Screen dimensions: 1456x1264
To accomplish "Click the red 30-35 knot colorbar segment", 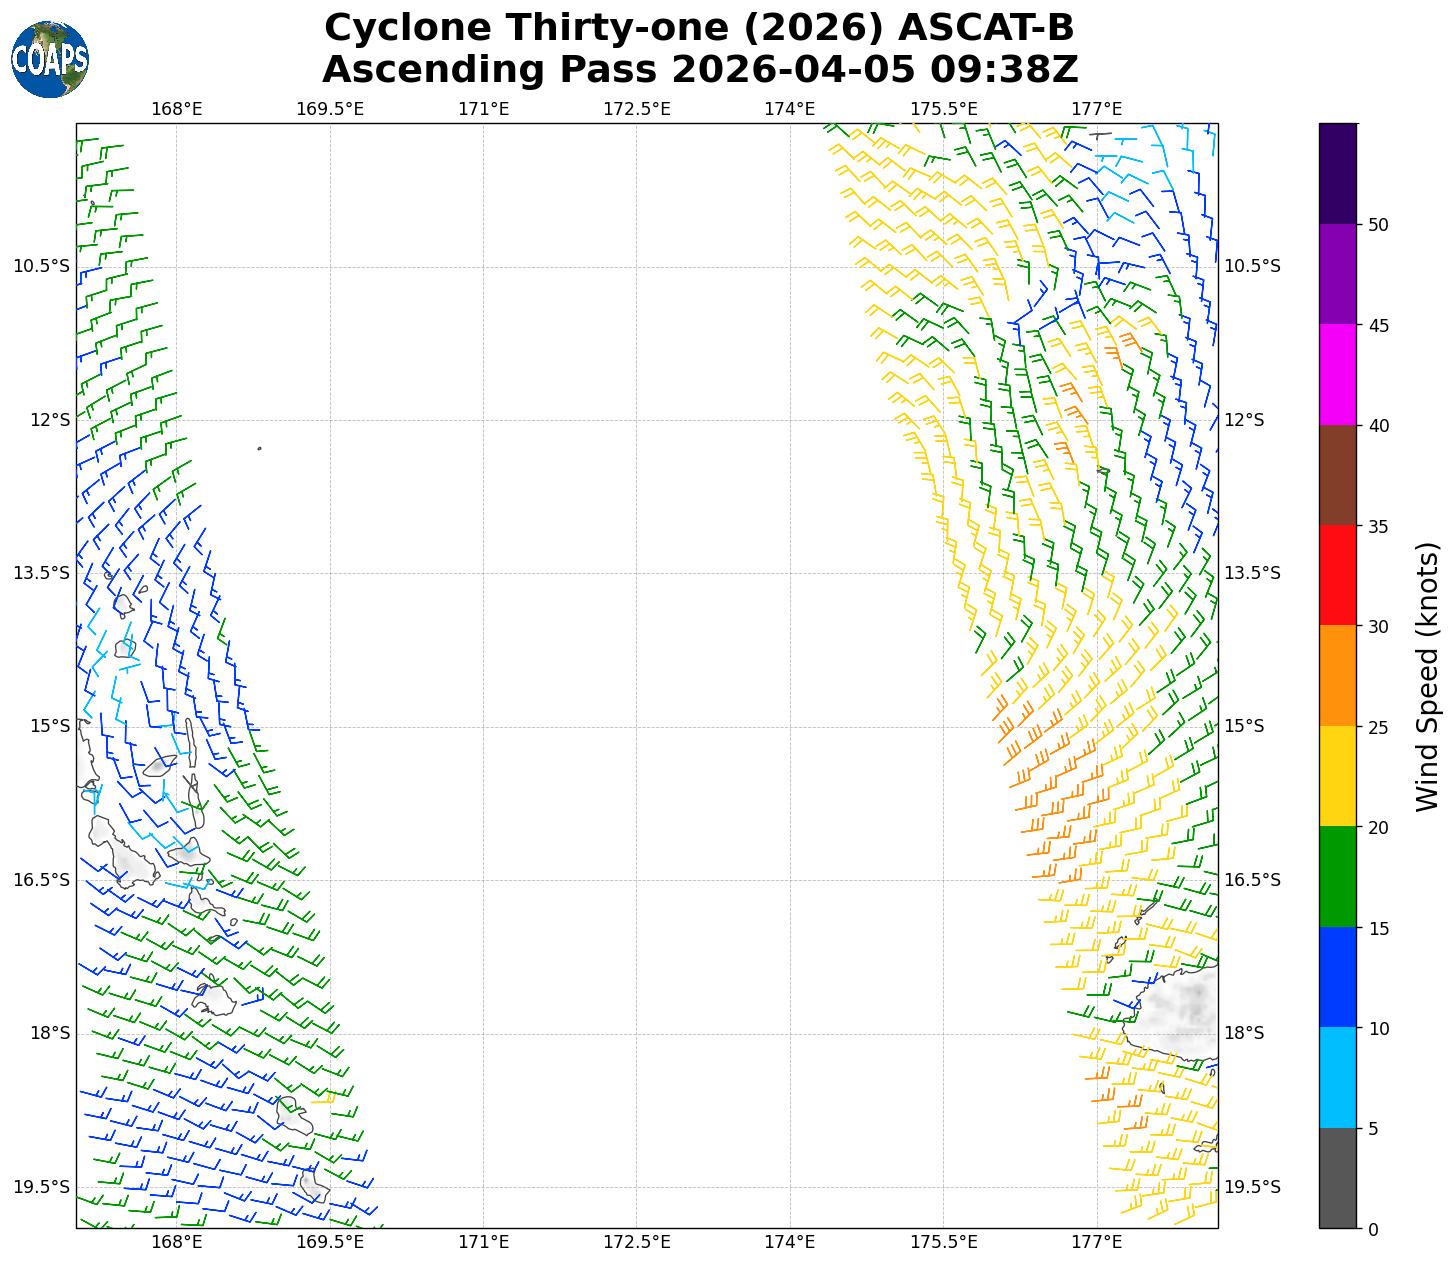I will click(1337, 575).
